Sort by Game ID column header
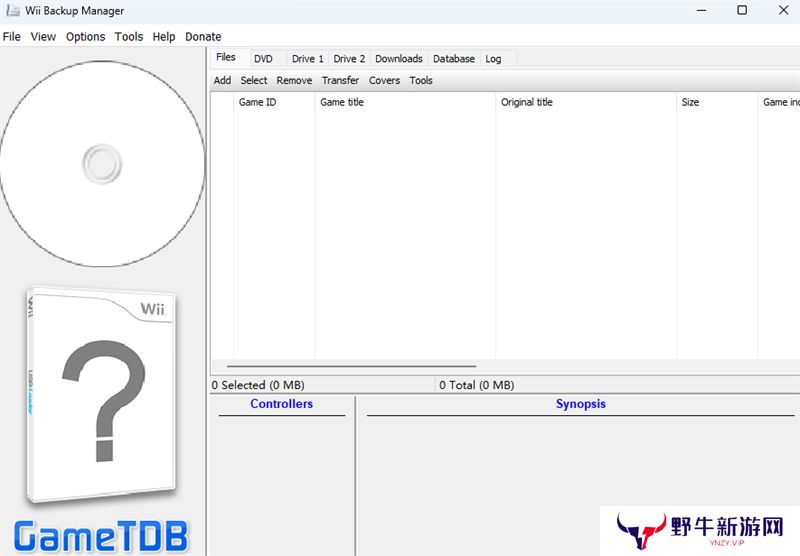The image size is (800, 556). pos(257,103)
